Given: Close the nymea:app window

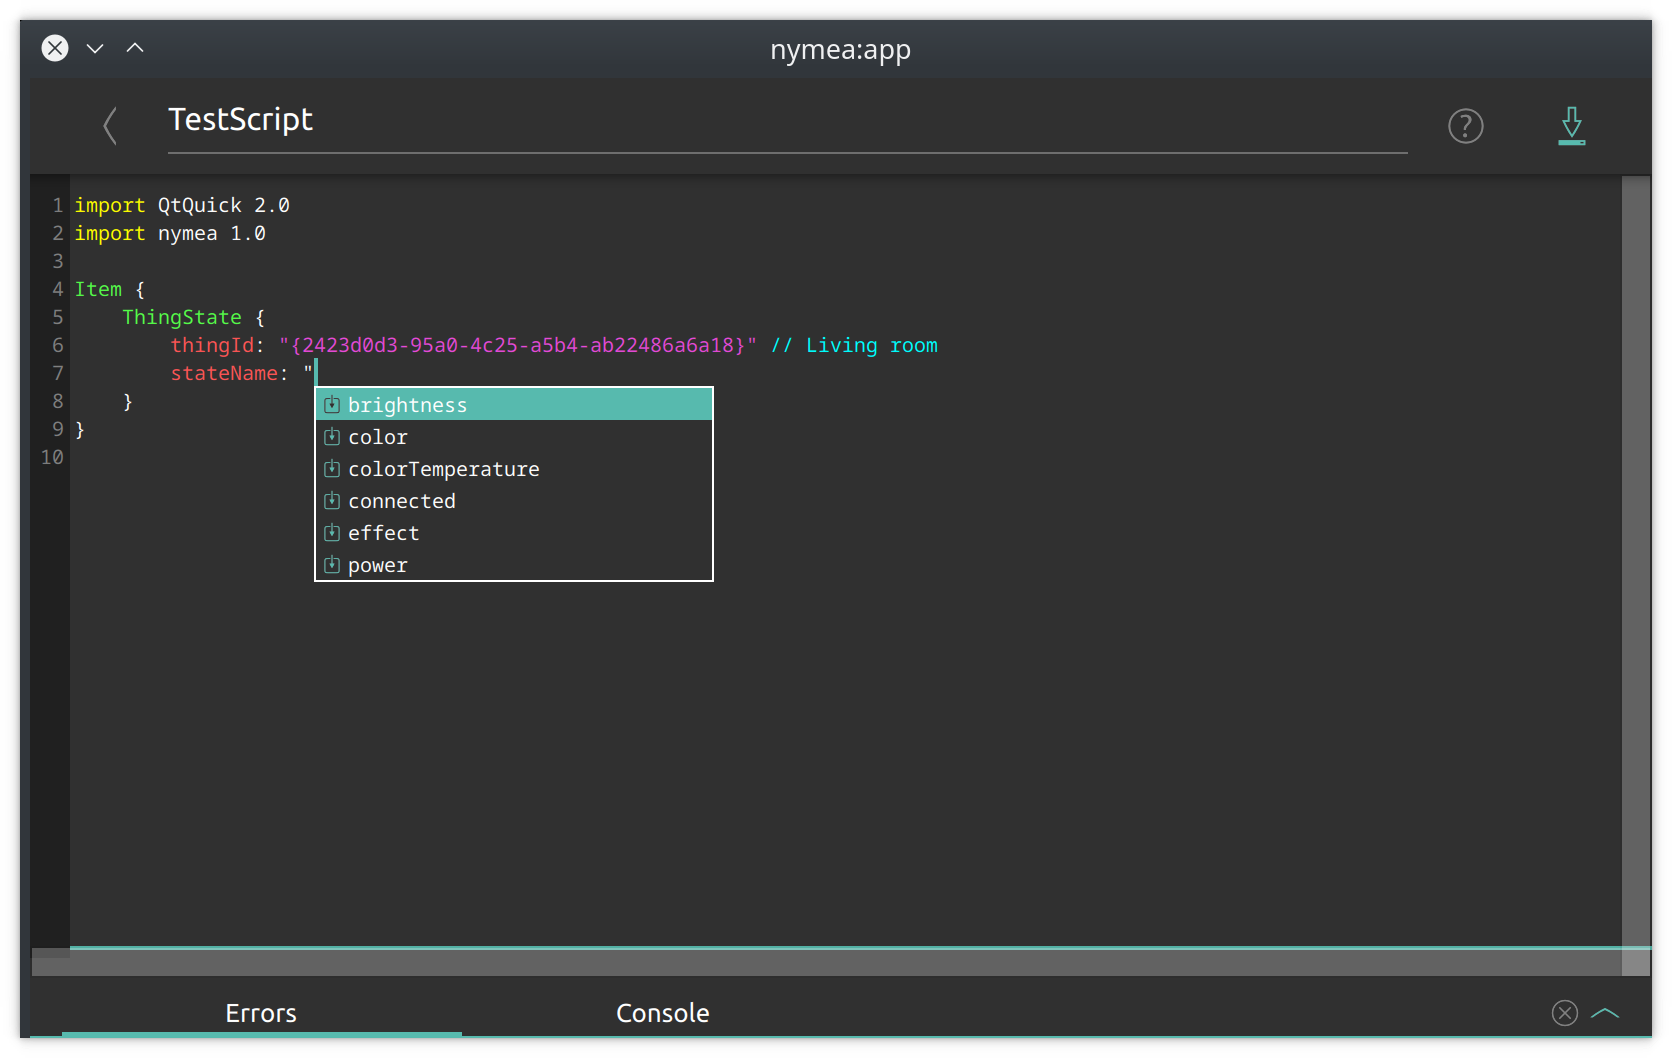Looking at the screenshot, I should pos(55,48).
